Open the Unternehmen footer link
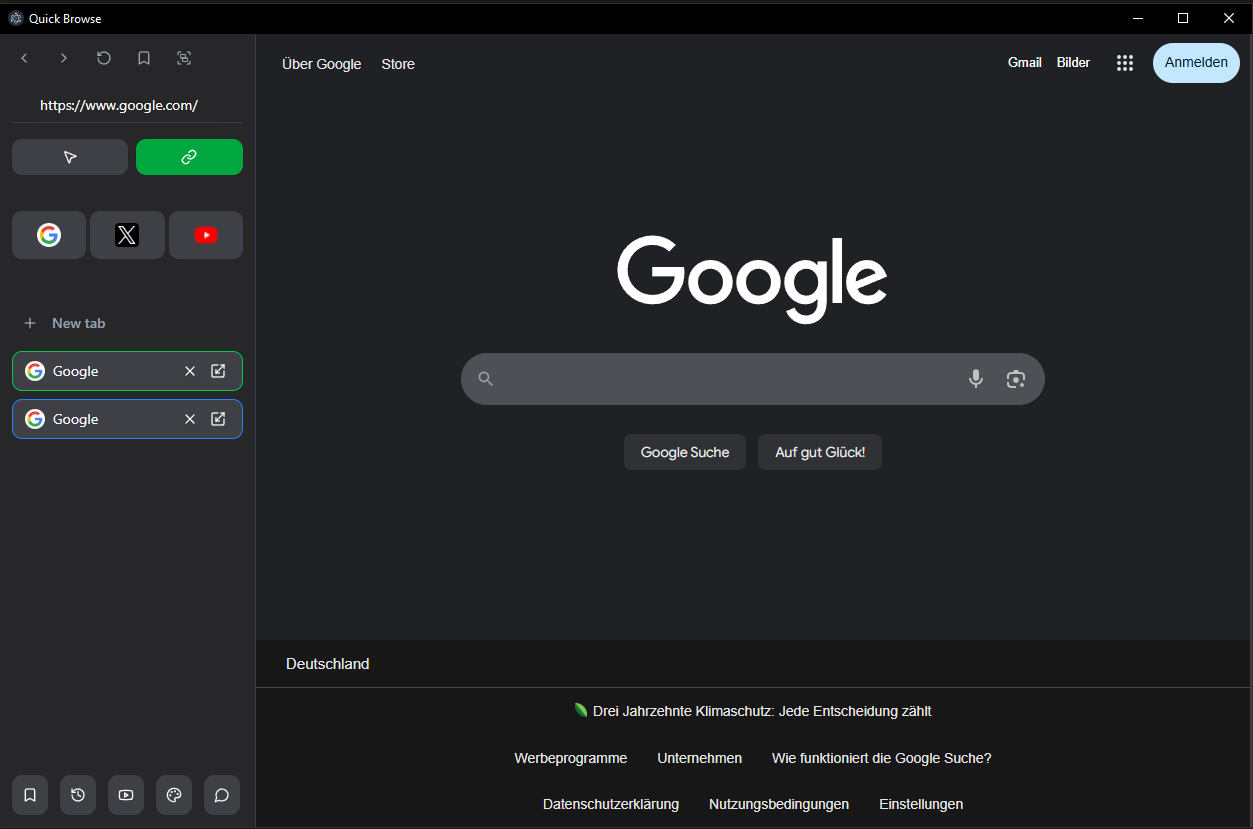The height and width of the screenshot is (829, 1253). click(x=700, y=758)
